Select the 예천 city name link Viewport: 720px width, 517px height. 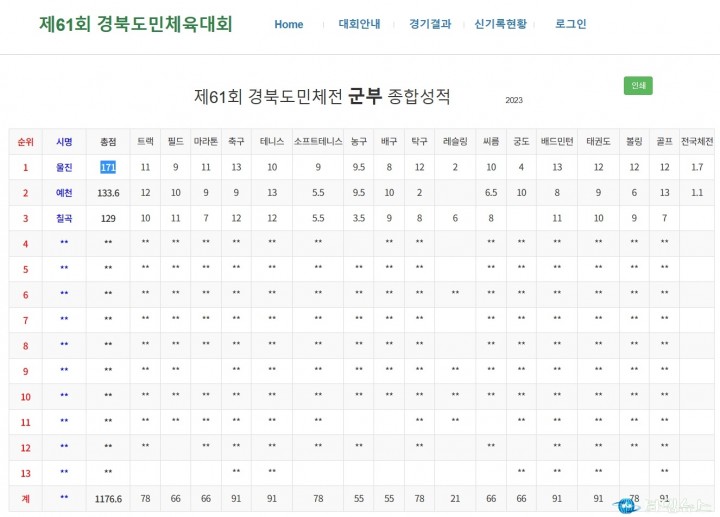64,192
